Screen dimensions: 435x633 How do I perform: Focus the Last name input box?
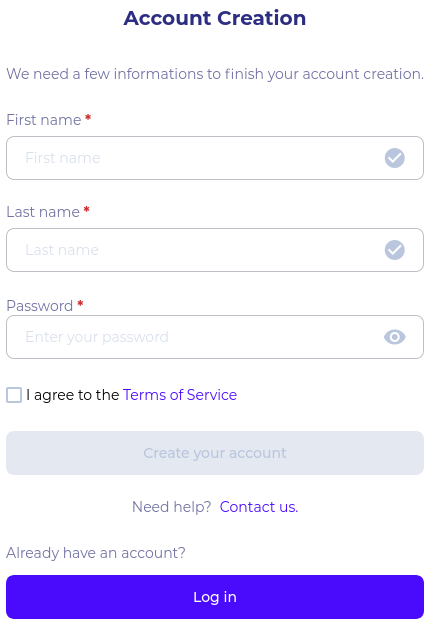(x=215, y=250)
